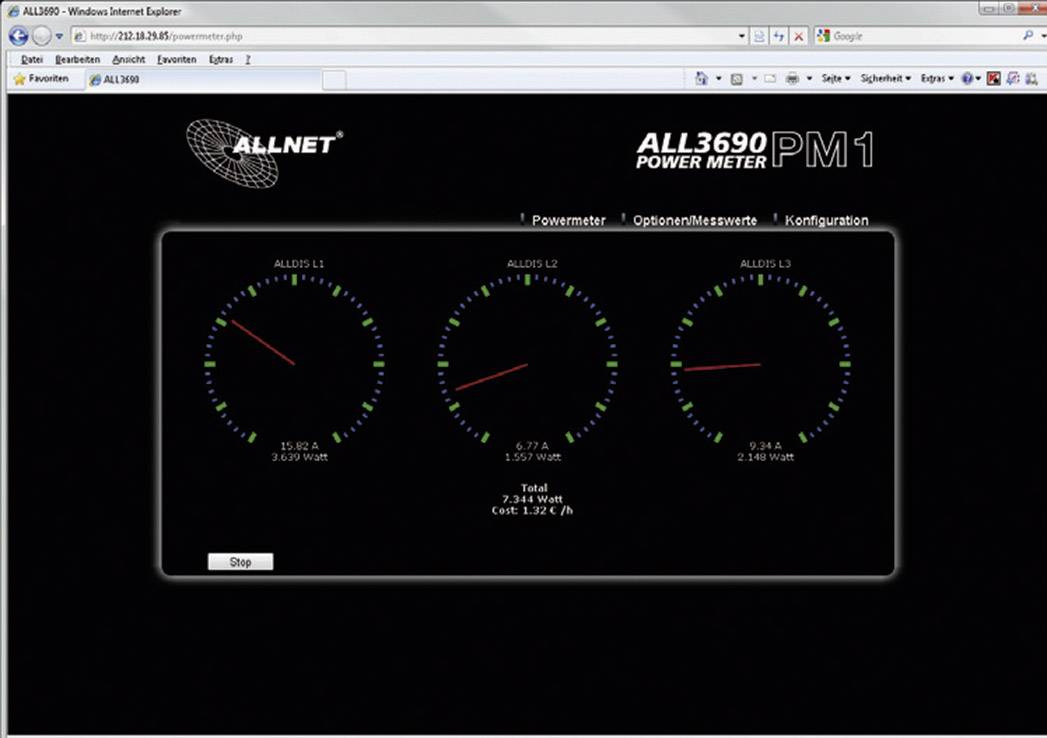Click the rightmost command bar icon
Viewport: 1047px width, 738px height.
tap(1032, 79)
